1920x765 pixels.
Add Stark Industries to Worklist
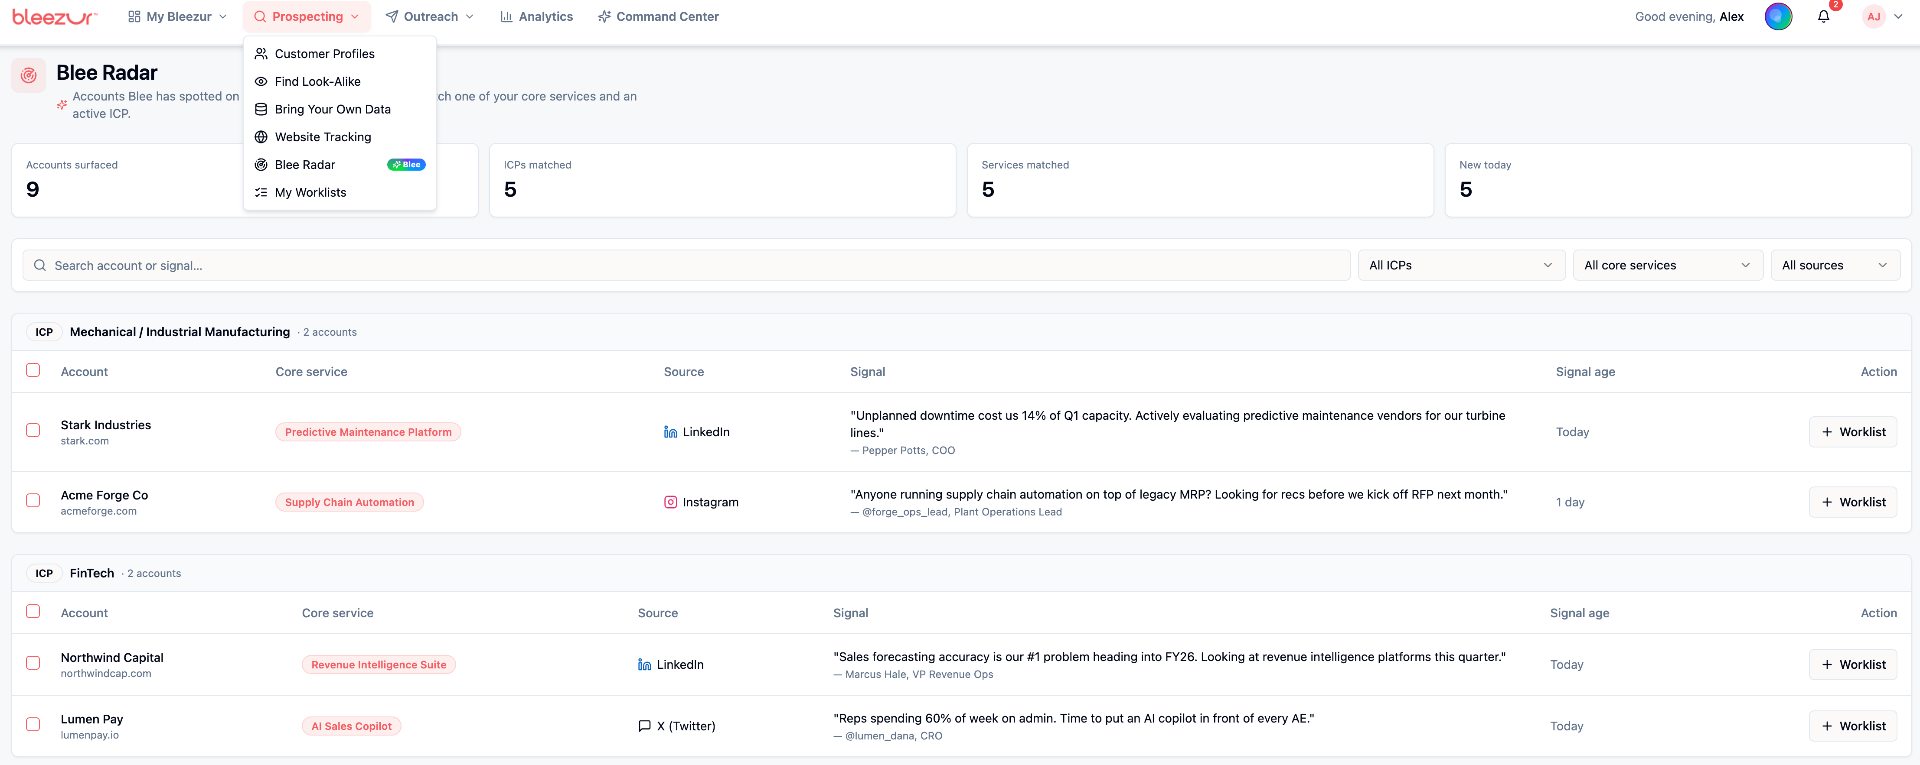click(x=1853, y=432)
